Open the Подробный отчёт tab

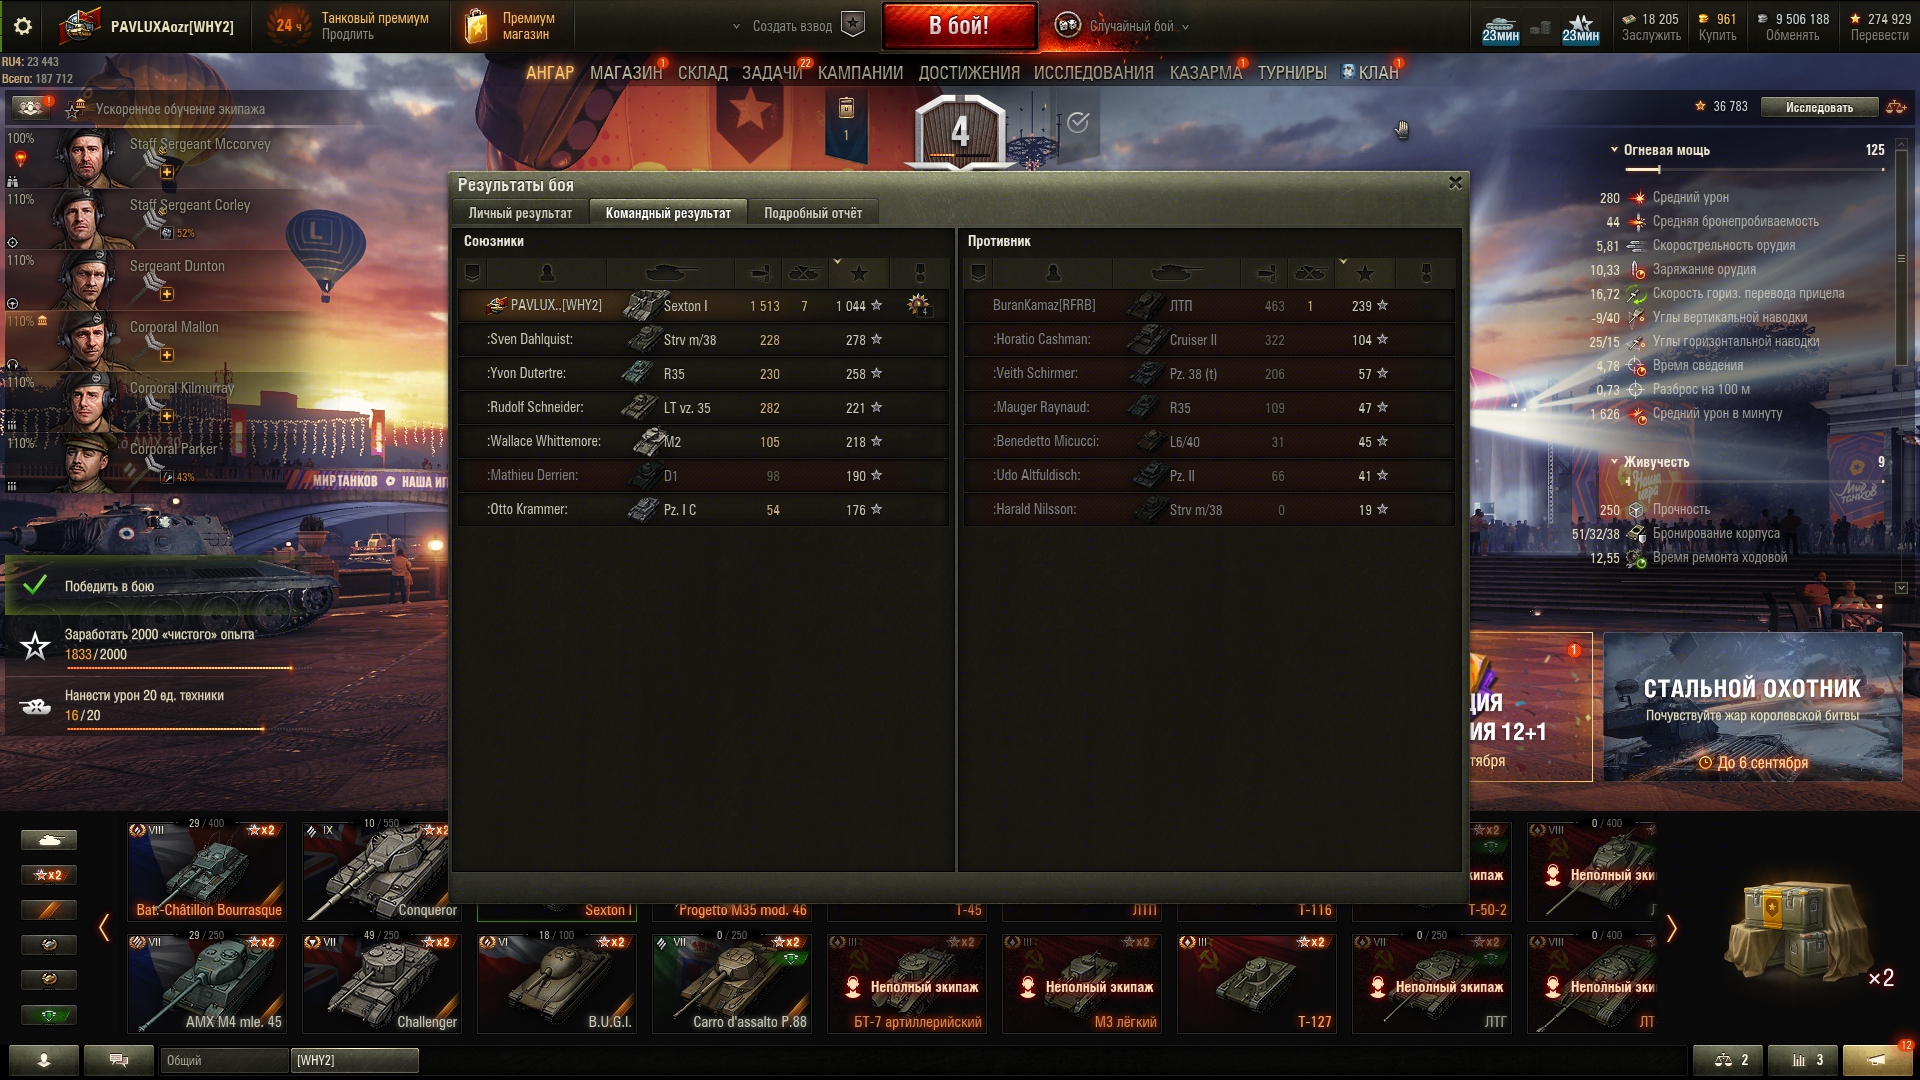tap(813, 213)
